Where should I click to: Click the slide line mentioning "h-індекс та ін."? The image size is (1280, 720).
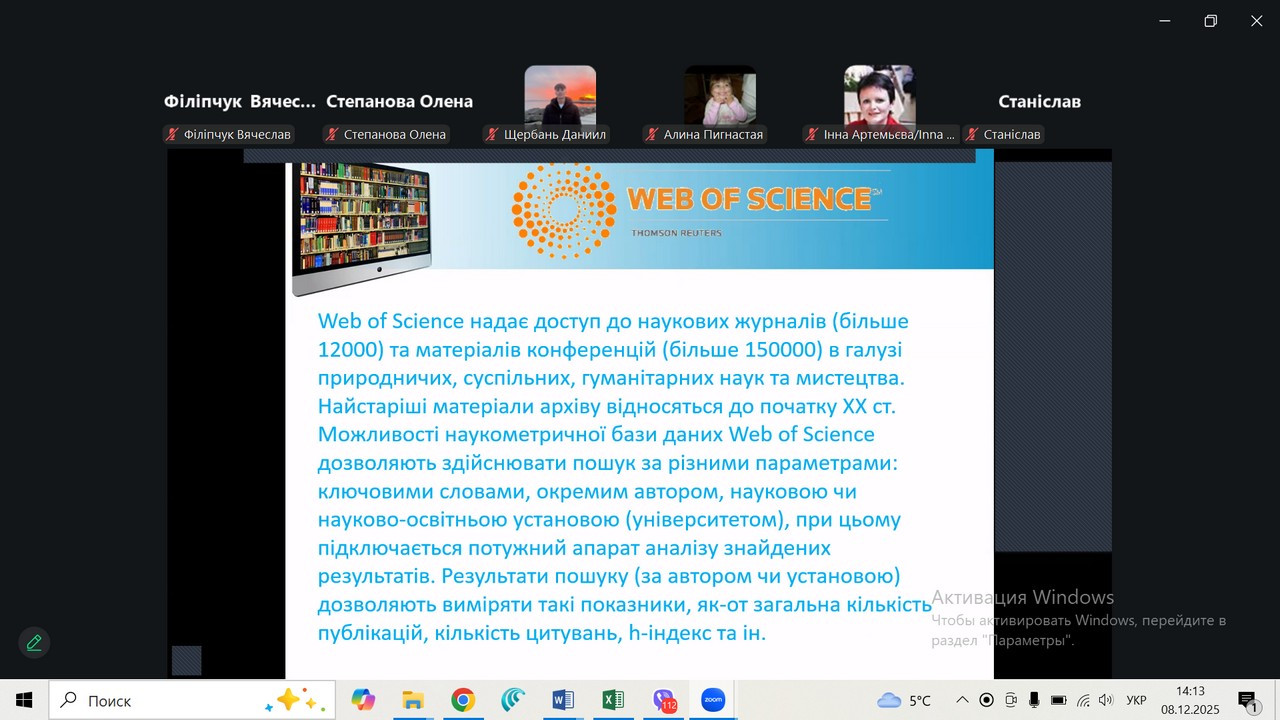(541, 633)
